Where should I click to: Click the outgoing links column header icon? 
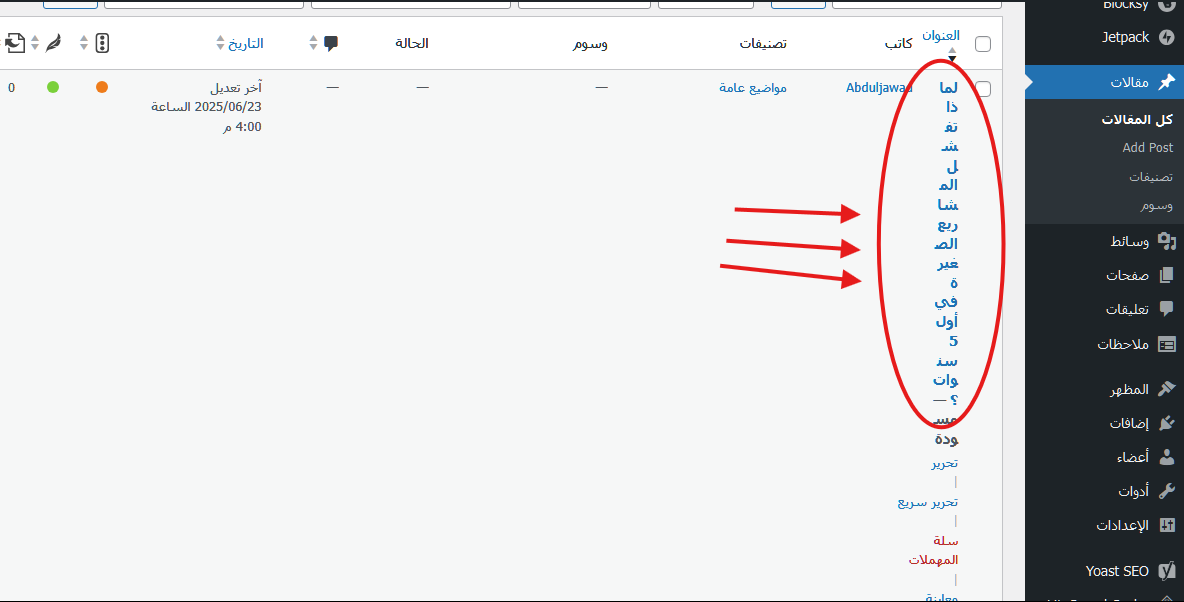click(15, 43)
